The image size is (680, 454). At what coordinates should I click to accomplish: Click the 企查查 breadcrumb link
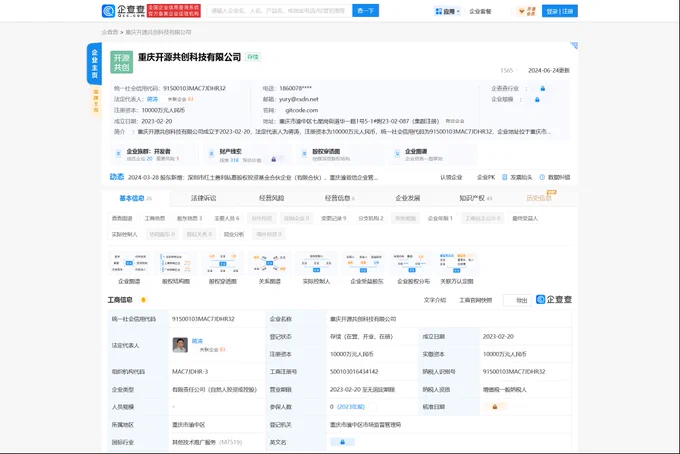[x=110, y=32]
